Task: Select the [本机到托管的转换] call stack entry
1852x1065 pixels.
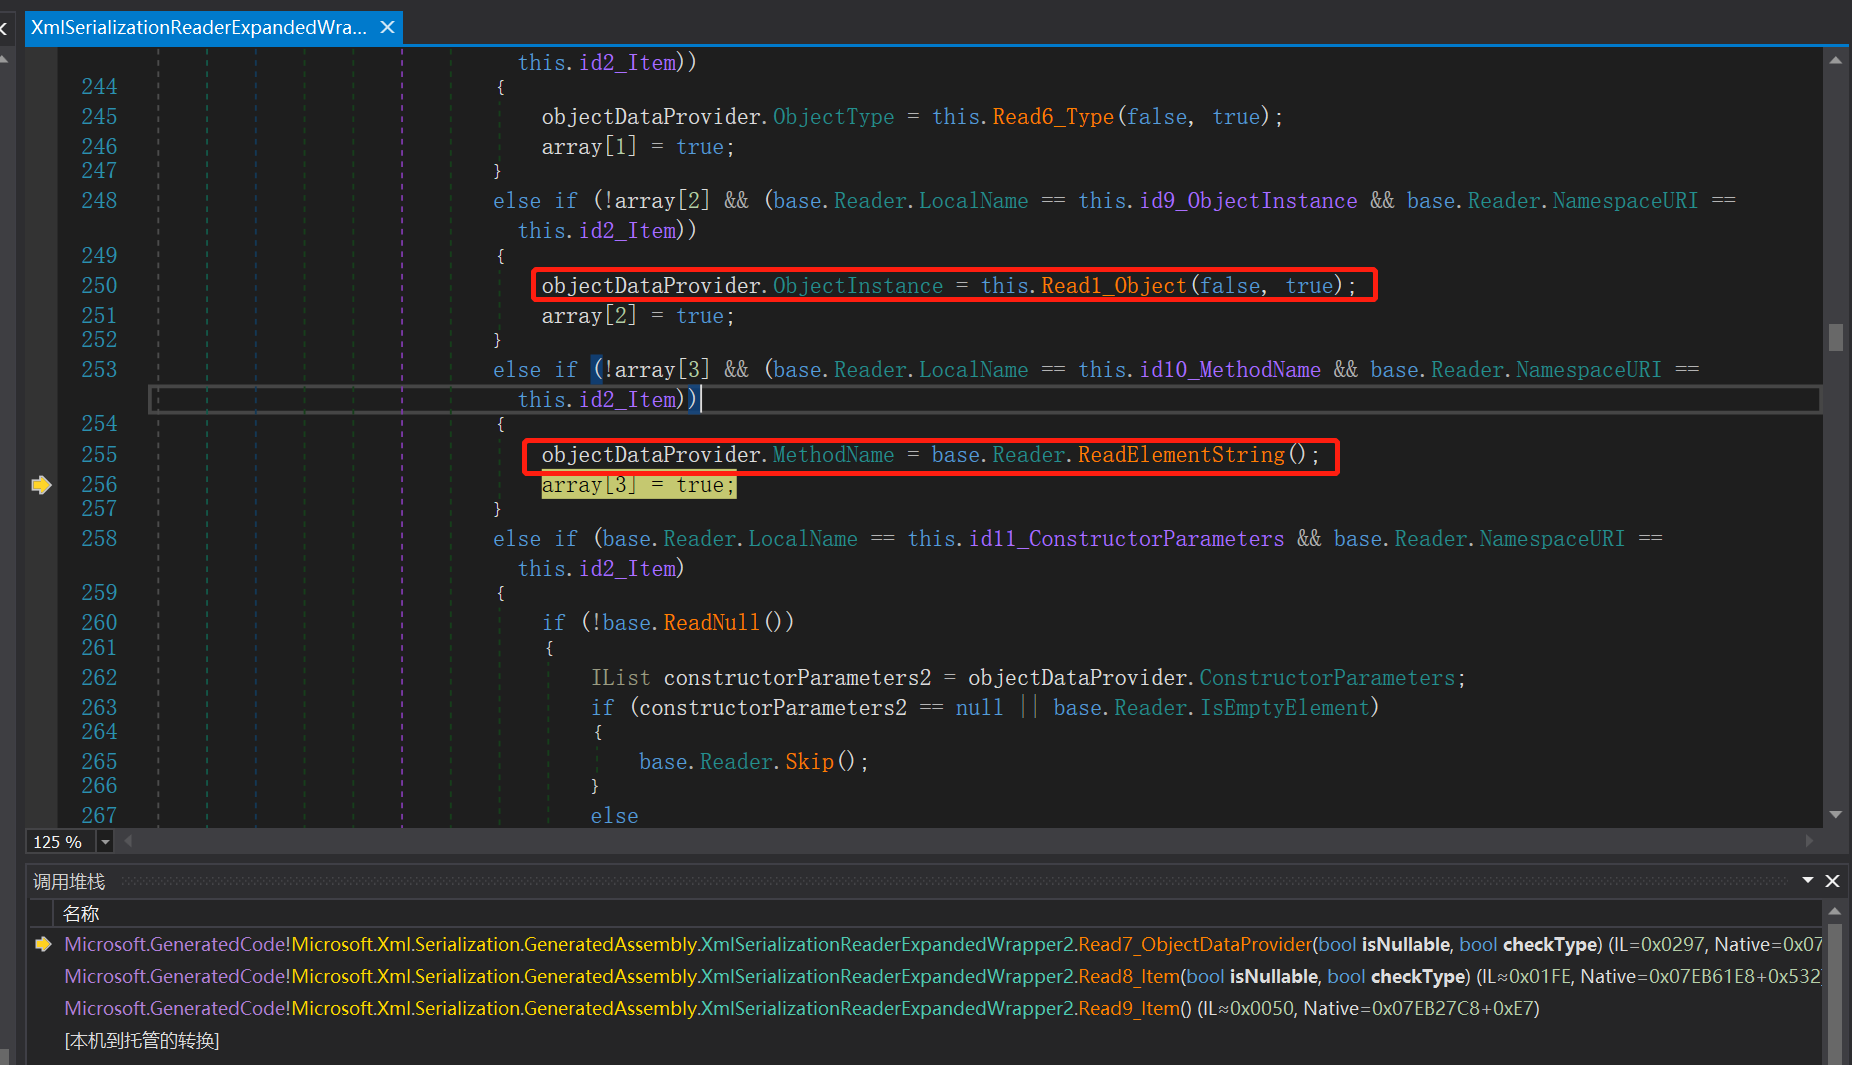Action: 142,1040
